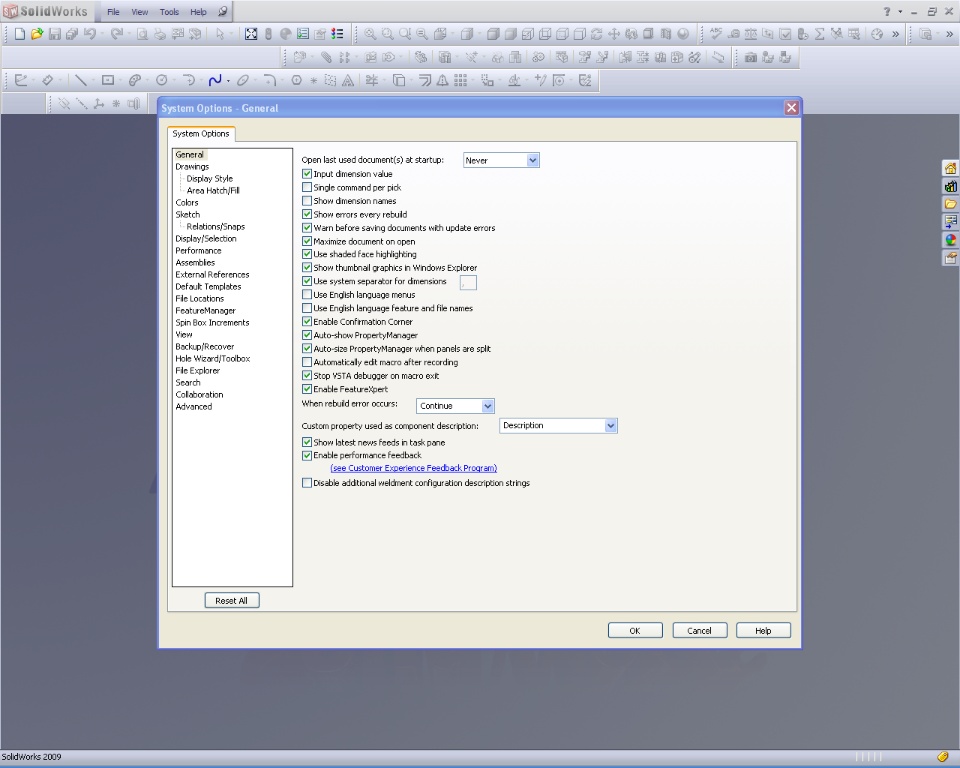Open the Tools menu
This screenshot has width=960, height=768.
tap(169, 12)
